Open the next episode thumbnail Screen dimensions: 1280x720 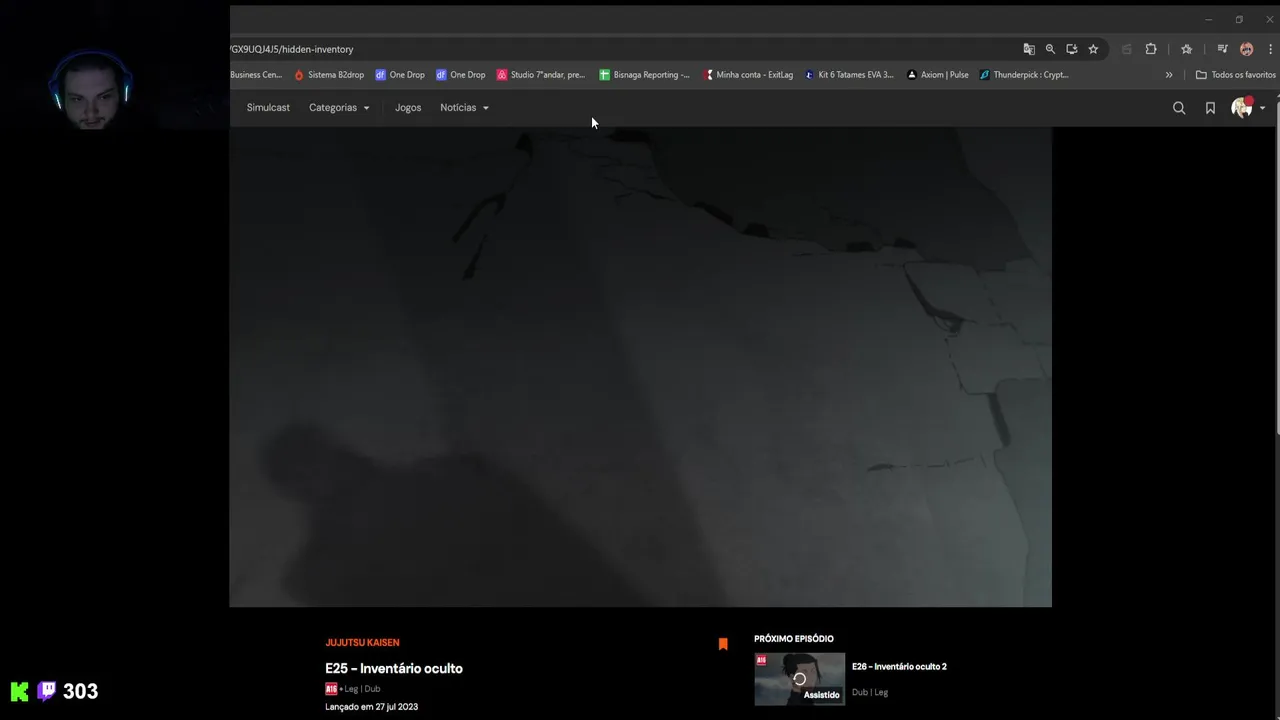tap(799, 679)
